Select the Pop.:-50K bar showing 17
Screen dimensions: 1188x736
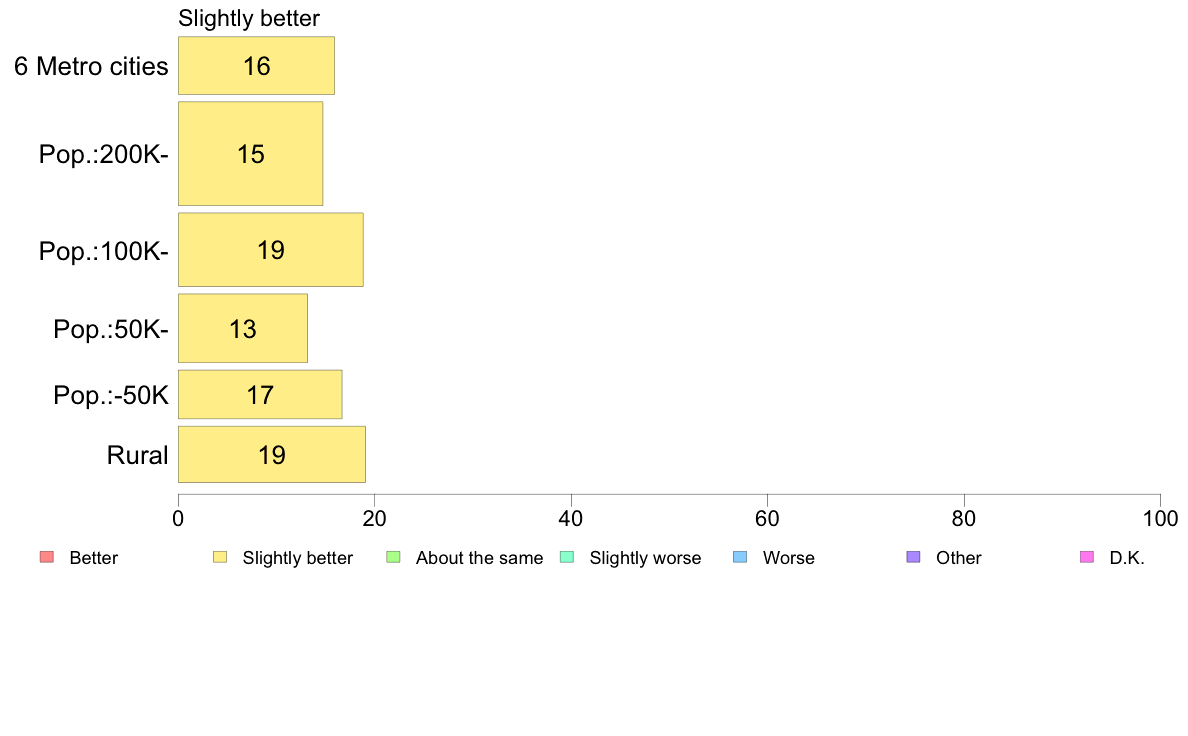point(260,395)
